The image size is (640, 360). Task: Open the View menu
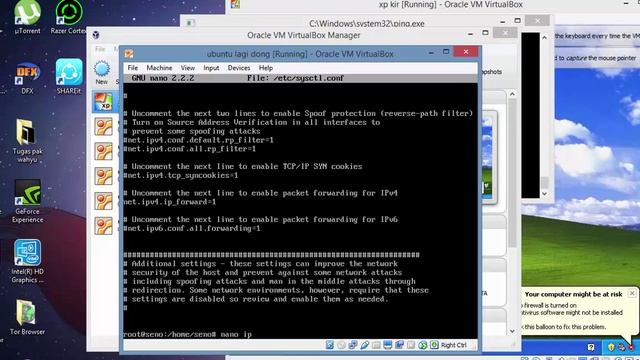(x=188, y=68)
